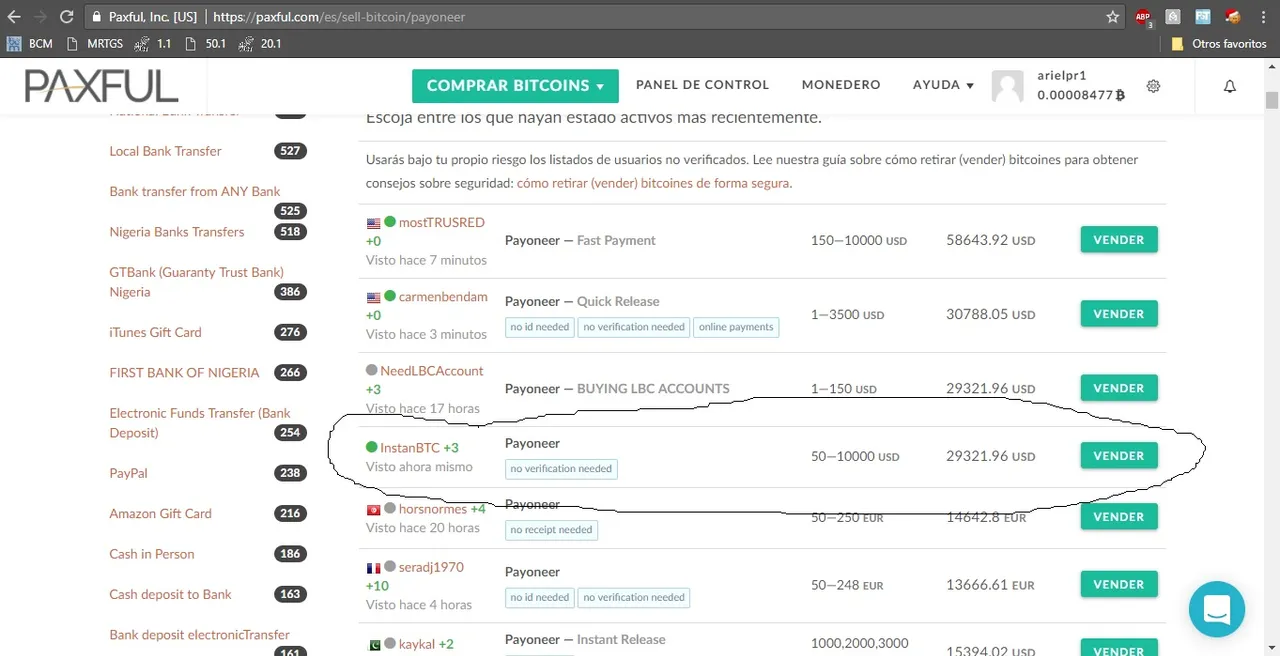Open the 50.1 bookmark
Screen dimensions: 1280x656
click(x=205, y=44)
